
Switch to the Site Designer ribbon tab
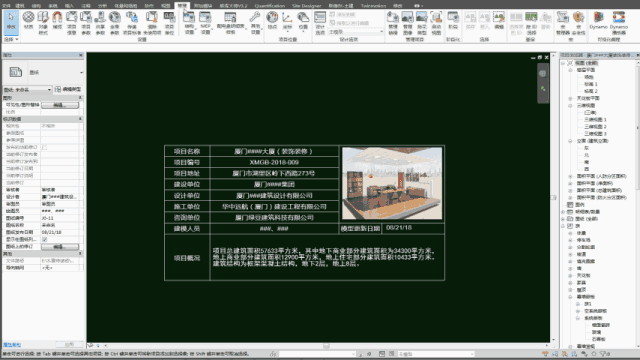tap(307, 6)
